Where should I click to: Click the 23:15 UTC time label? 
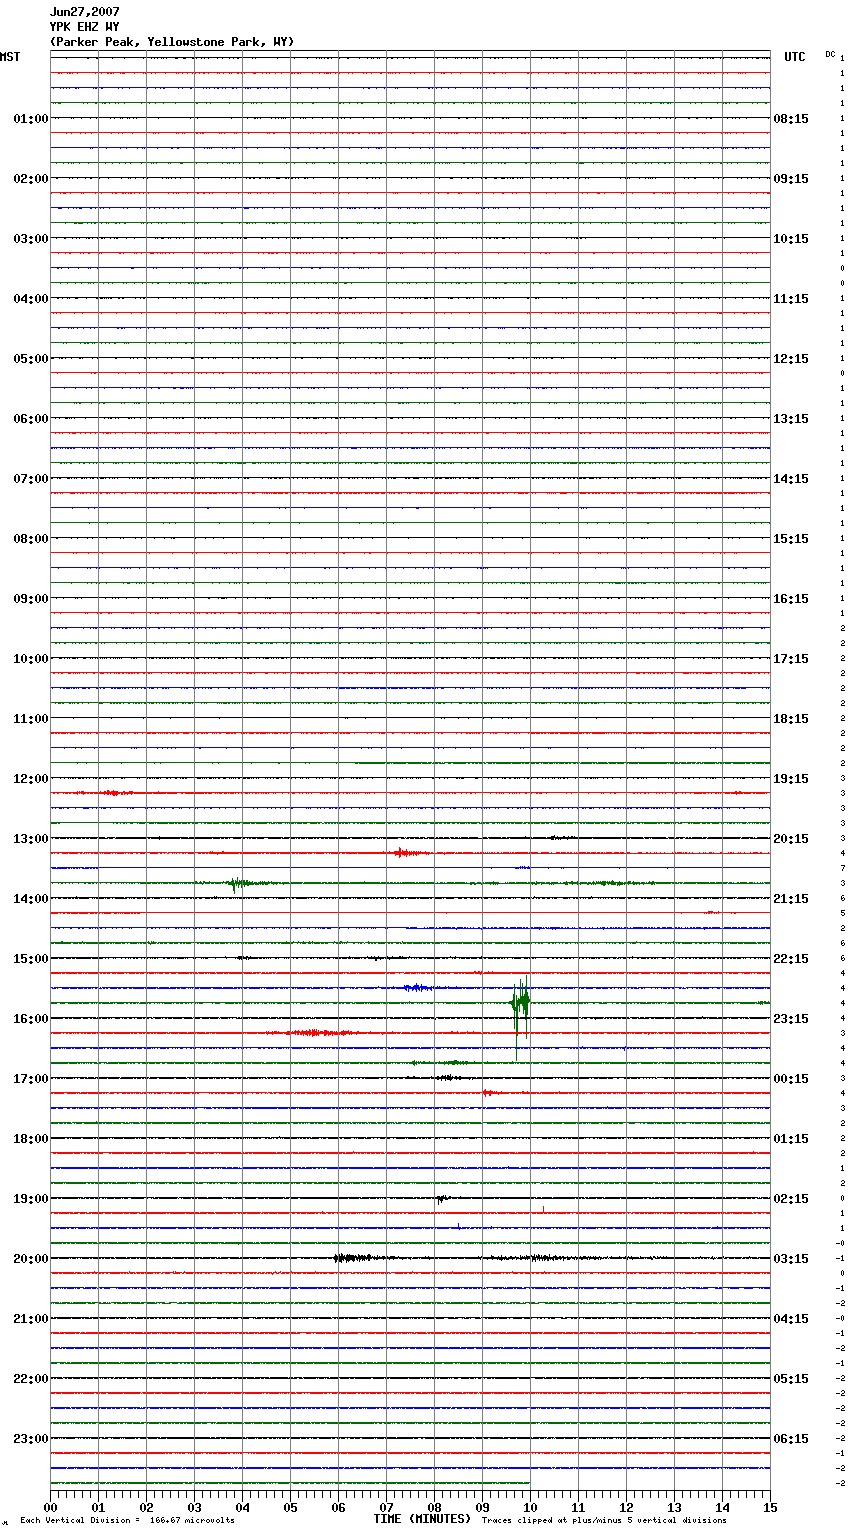[791, 1019]
